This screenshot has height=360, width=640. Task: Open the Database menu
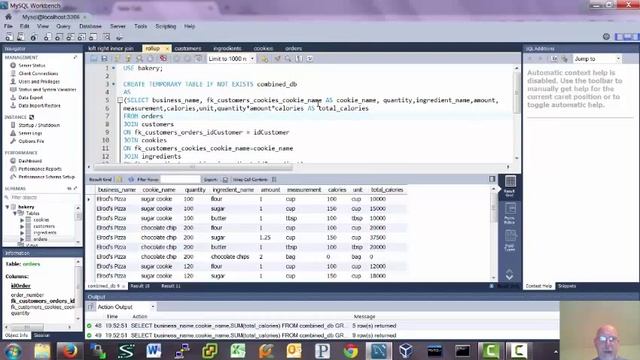(x=90, y=26)
